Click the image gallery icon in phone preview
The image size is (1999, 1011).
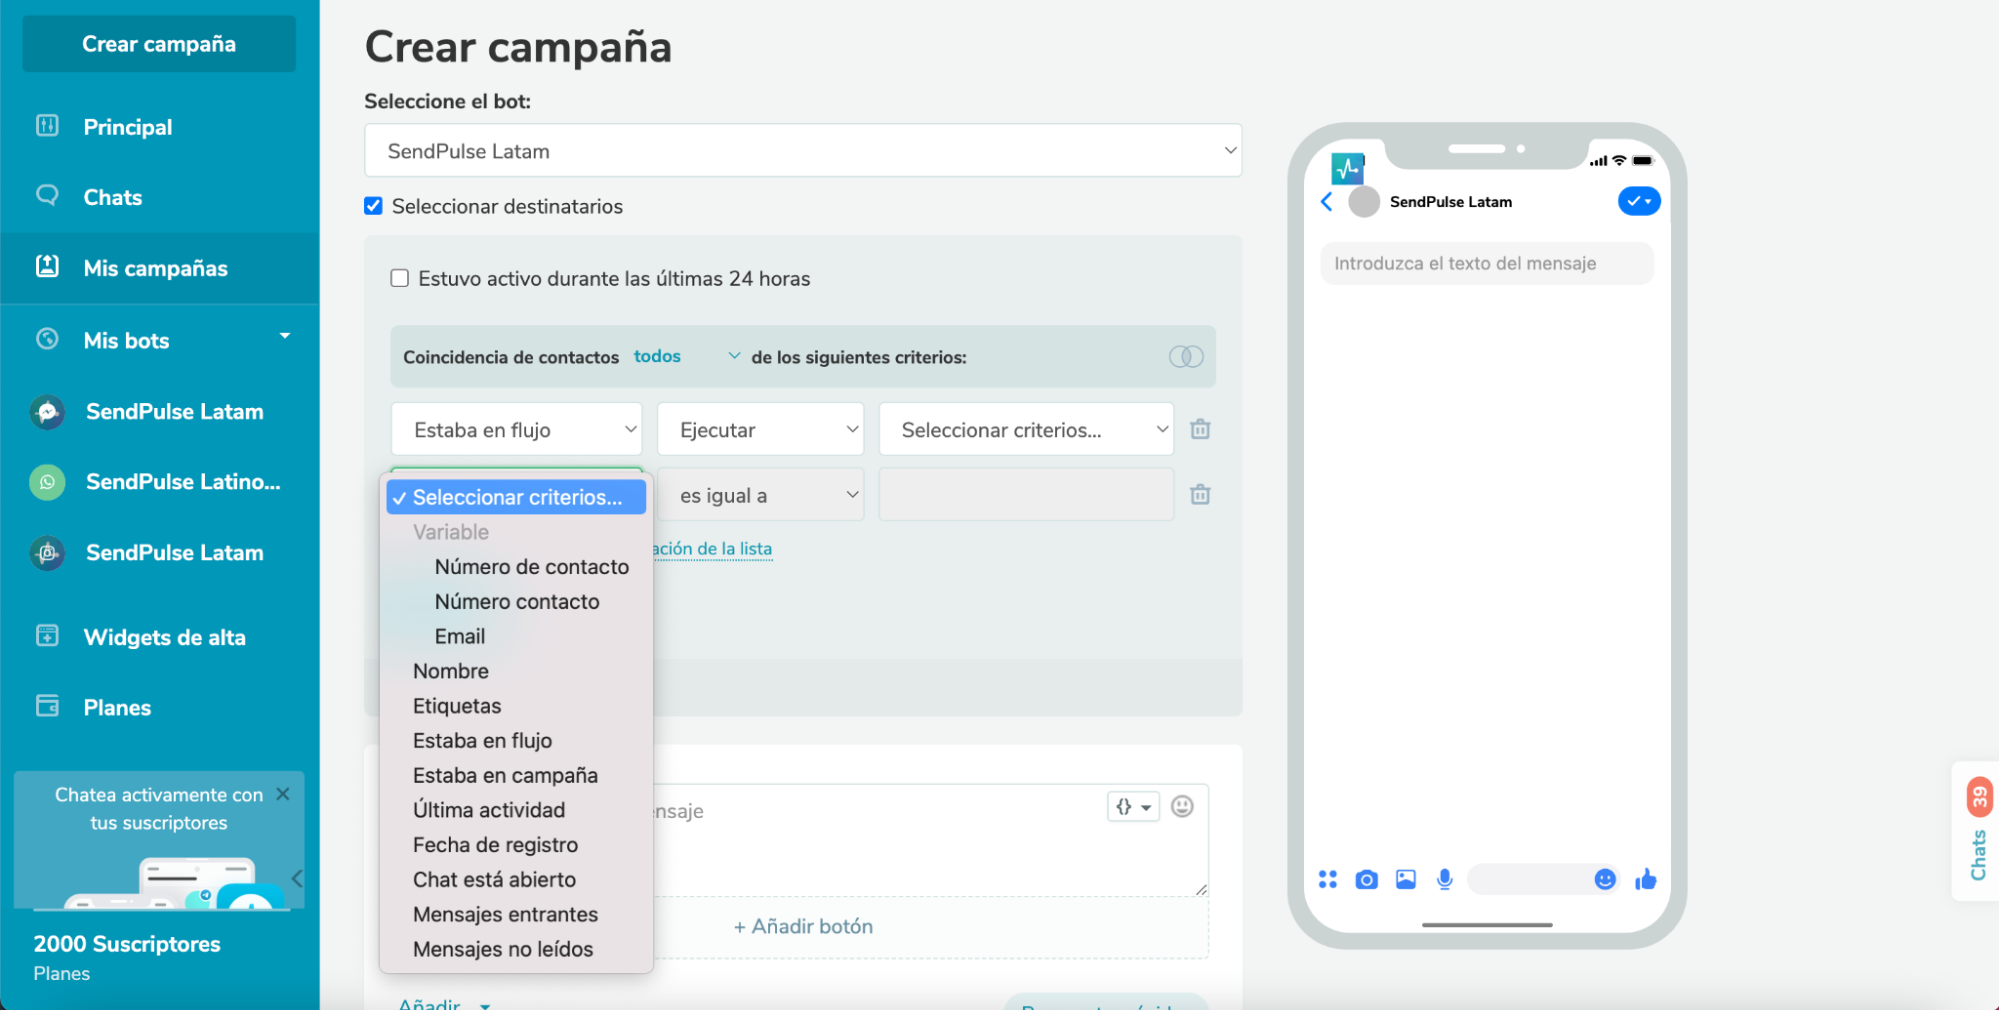(x=1406, y=879)
